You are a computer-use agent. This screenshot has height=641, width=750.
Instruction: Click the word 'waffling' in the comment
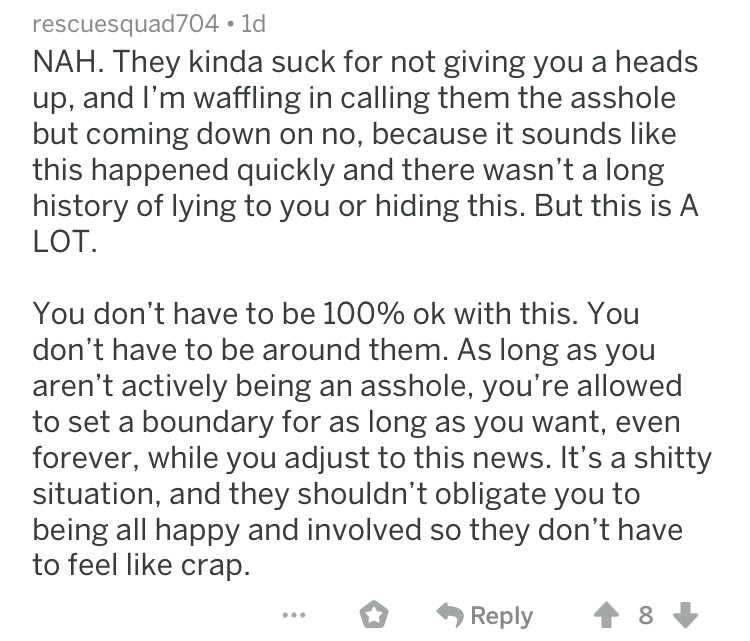(x=245, y=98)
